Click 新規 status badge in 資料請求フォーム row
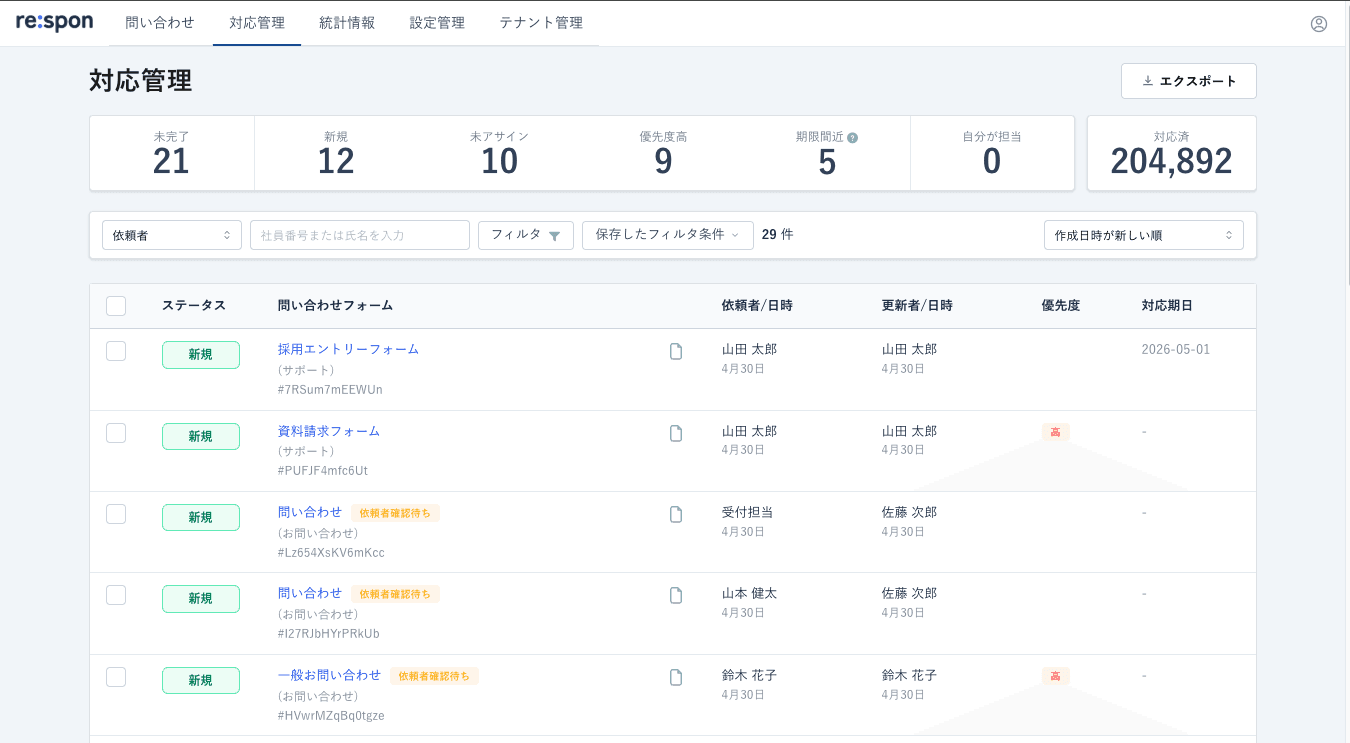 [x=201, y=437]
